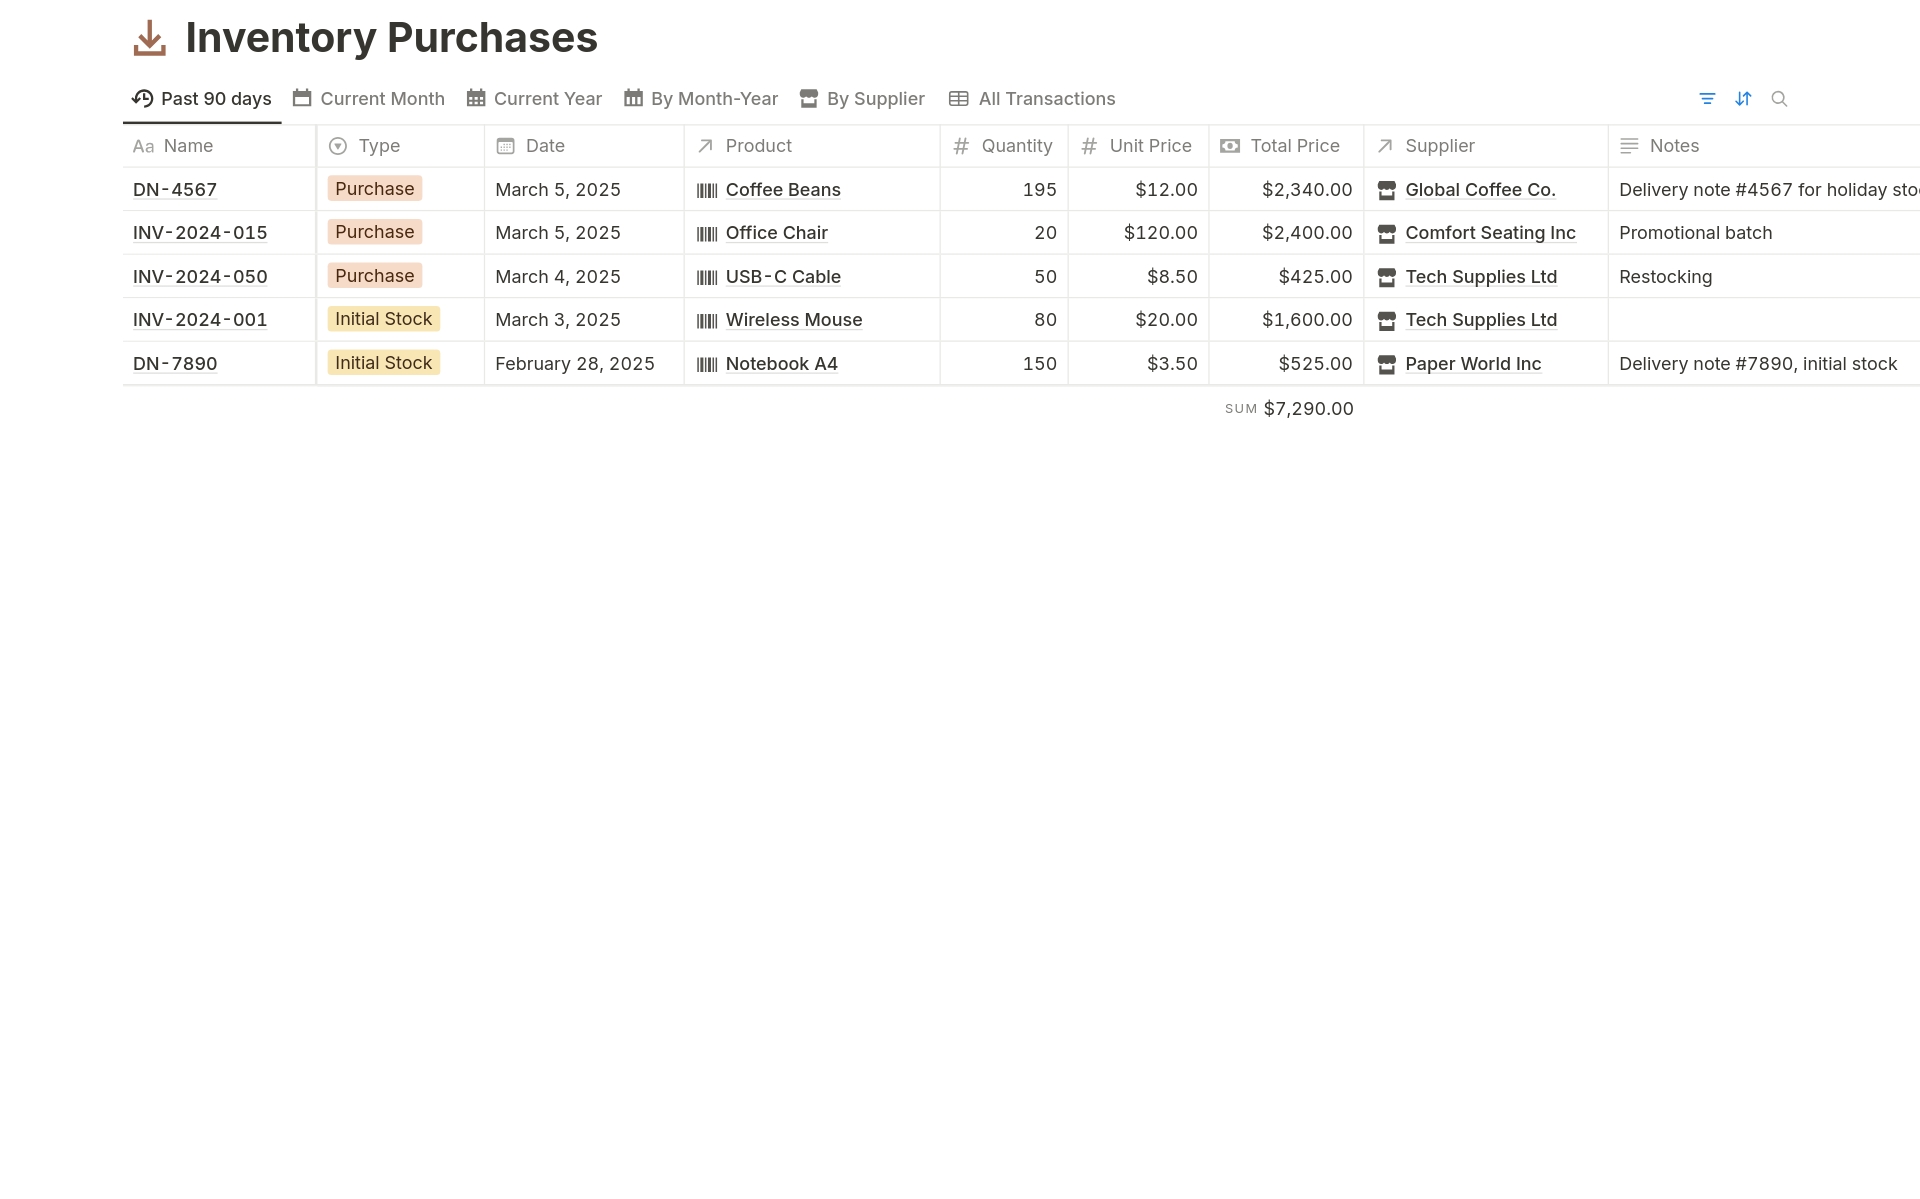Click the SUM total price calculation

[x=1289, y=409]
